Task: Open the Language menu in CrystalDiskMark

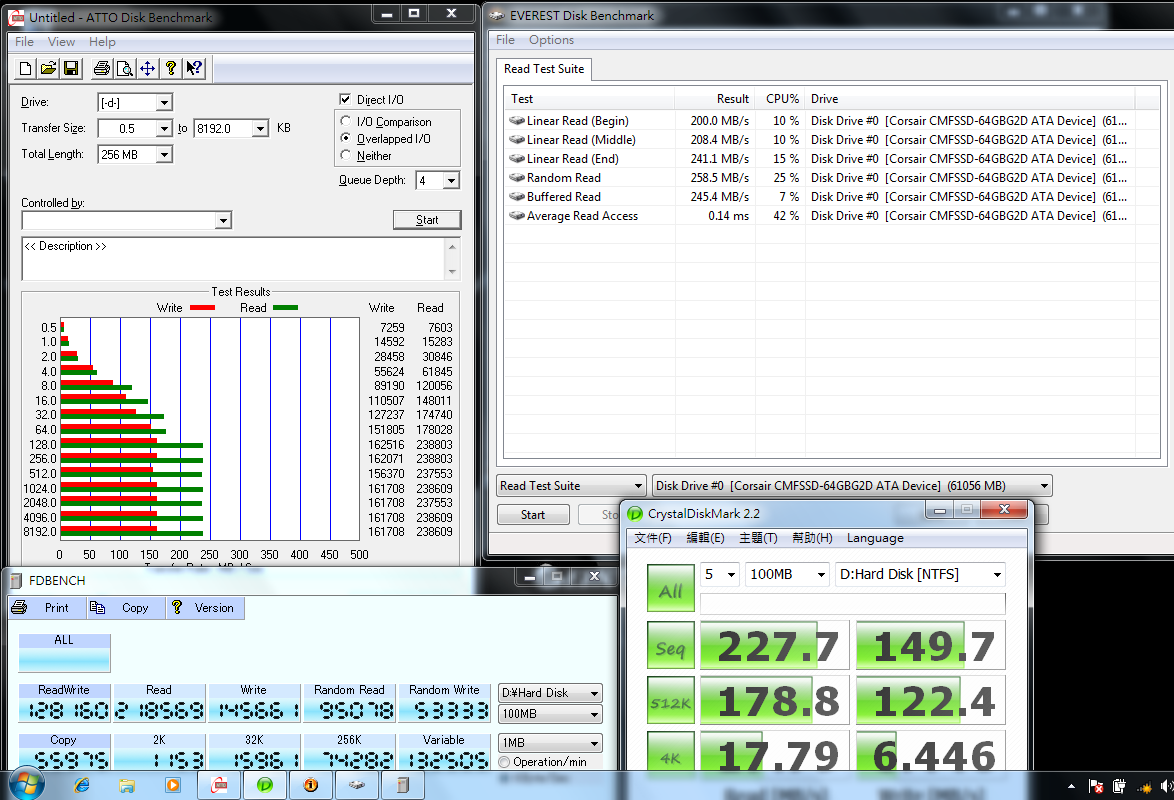Action: click(875, 538)
